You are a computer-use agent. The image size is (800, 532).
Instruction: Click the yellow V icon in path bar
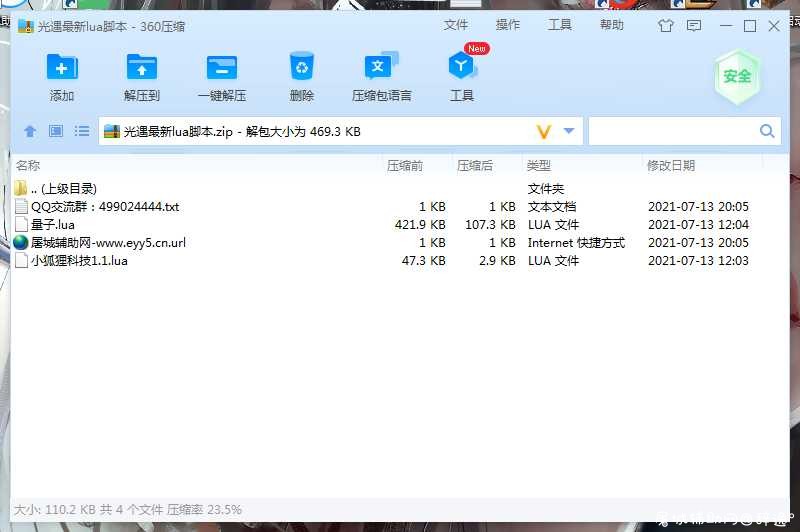(x=544, y=132)
